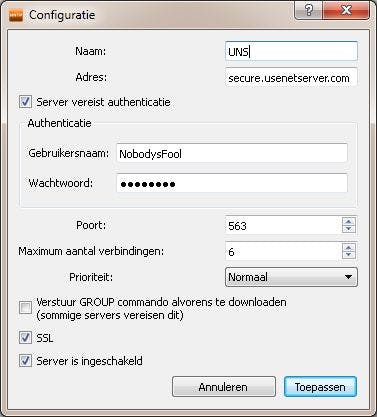Click the Maximum aantal verbindingen: label
Screen dimensions: 377x417
point(91,251)
